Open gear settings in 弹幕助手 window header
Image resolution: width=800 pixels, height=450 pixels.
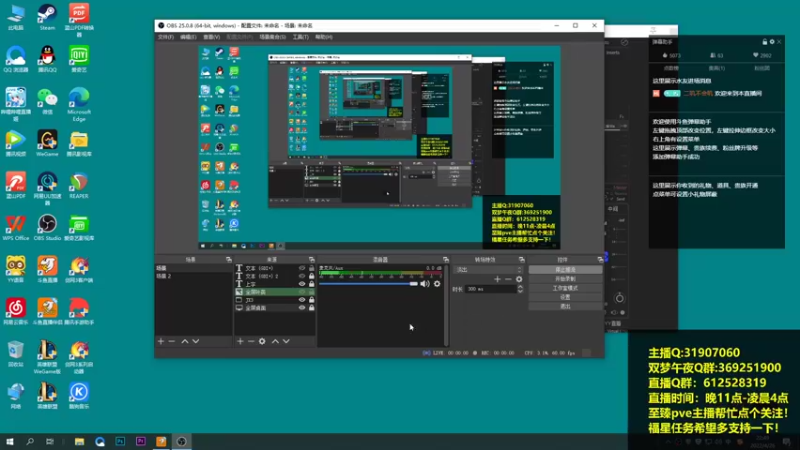772,42
